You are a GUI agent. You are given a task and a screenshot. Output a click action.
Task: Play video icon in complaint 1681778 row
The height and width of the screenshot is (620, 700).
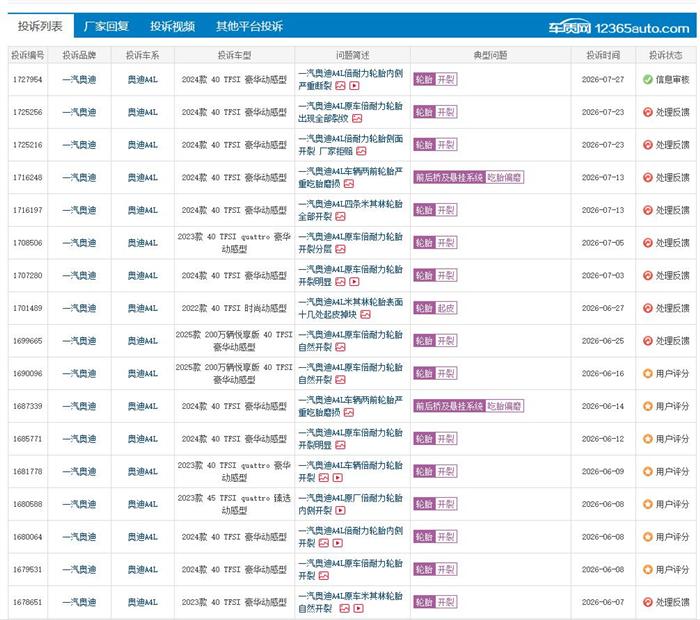tap(338, 478)
